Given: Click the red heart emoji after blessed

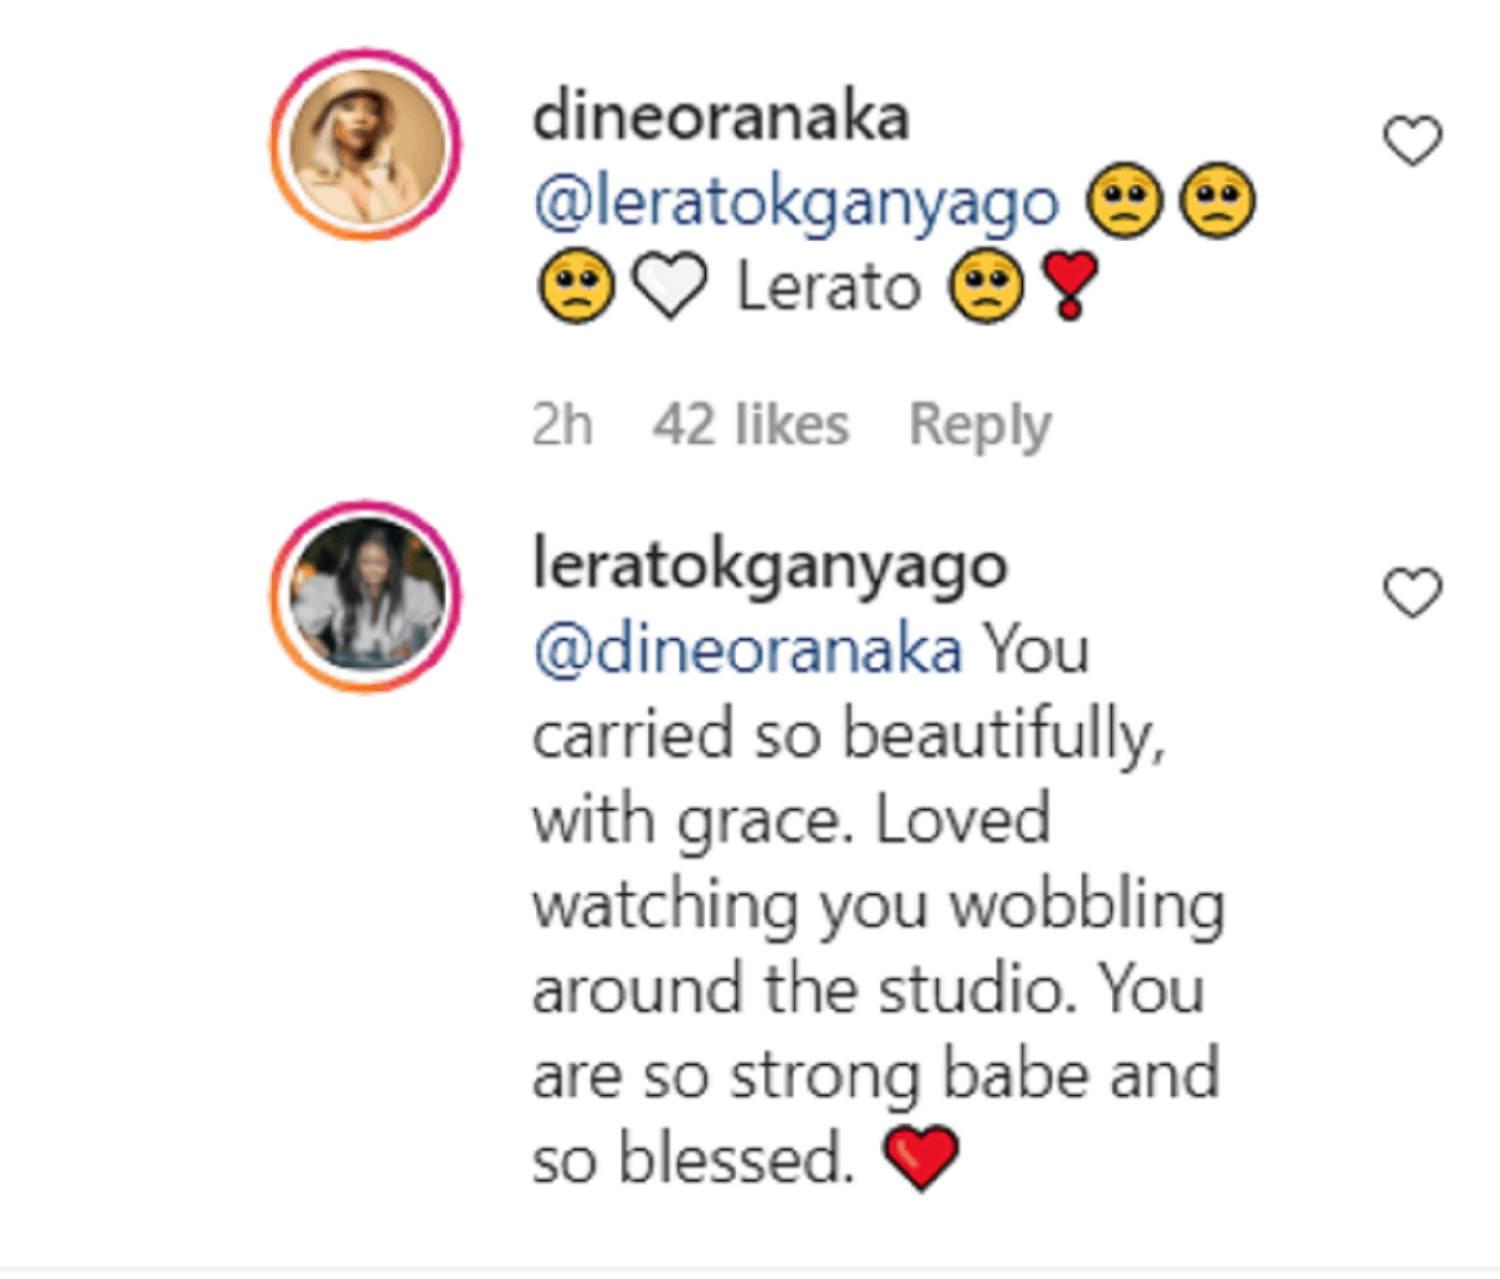Looking at the screenshot, I should [x=921, y=1159].
